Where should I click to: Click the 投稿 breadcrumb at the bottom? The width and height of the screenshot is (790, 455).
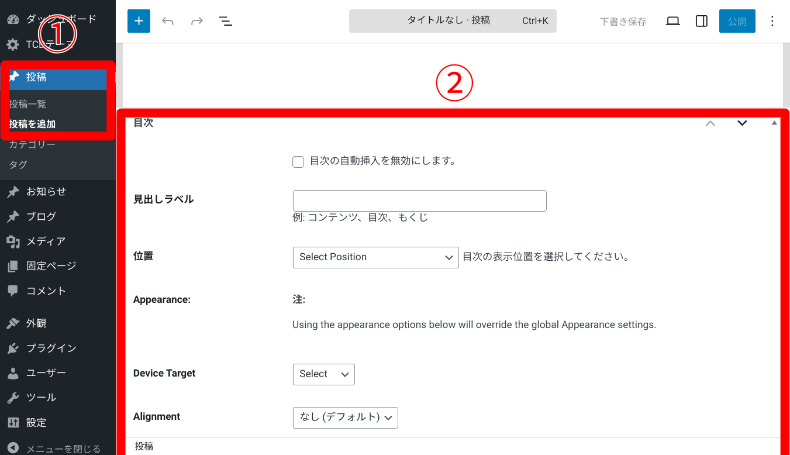point(144,446)
